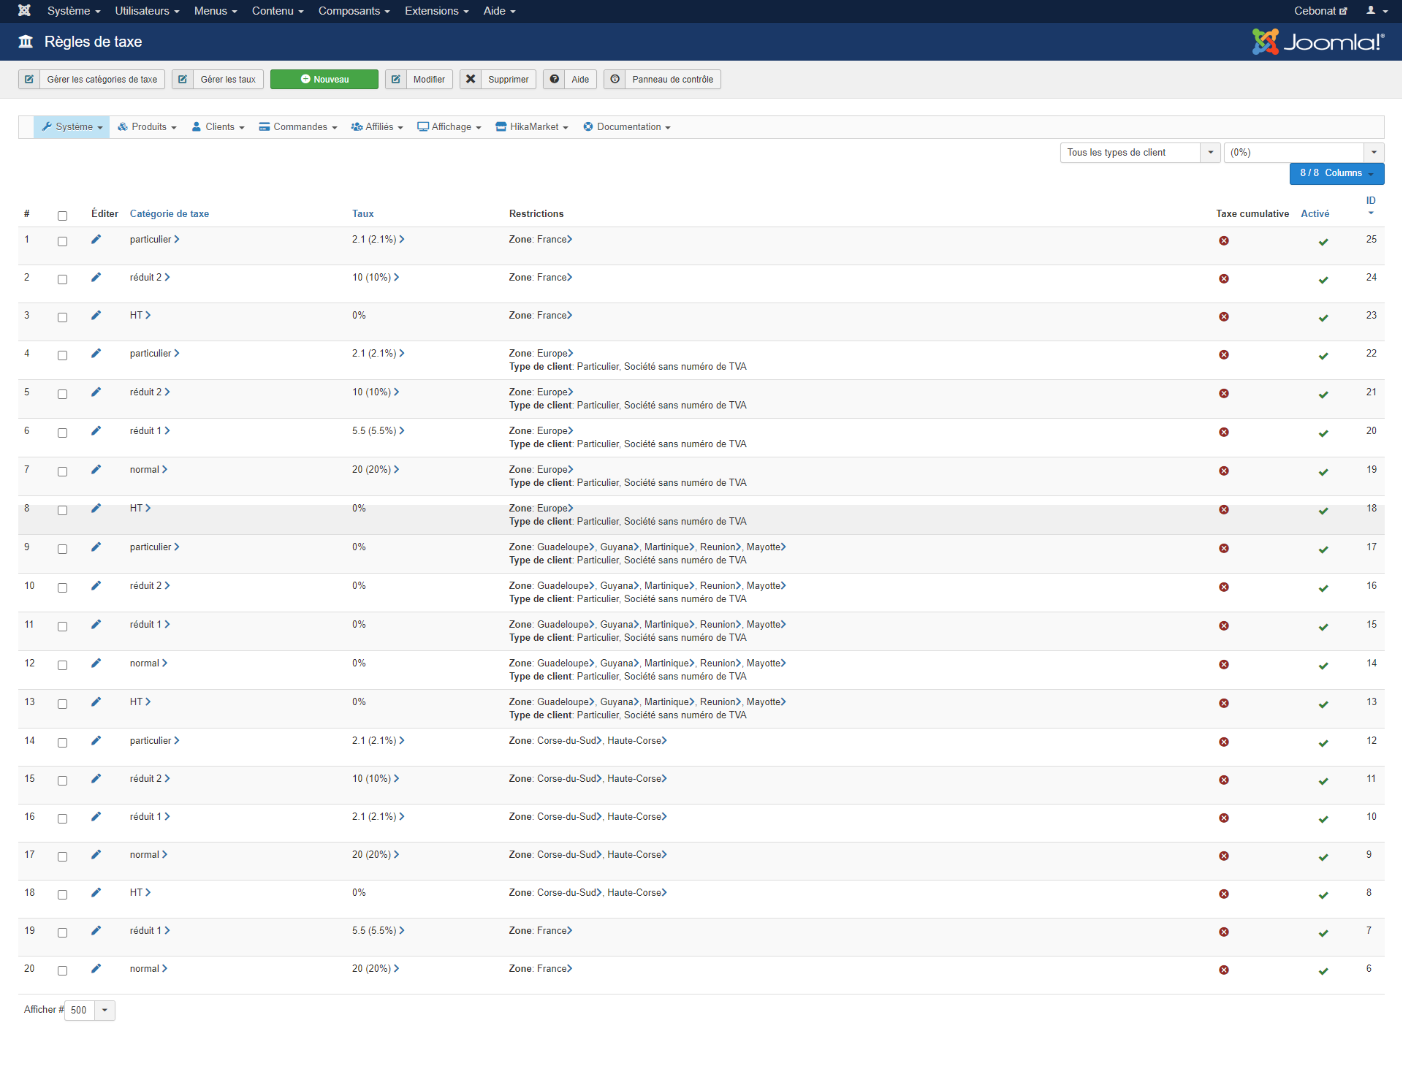Tick the checkbox for row 18
The width and height of the screenshot is (1402, 1080).
[x=62, y=895]
